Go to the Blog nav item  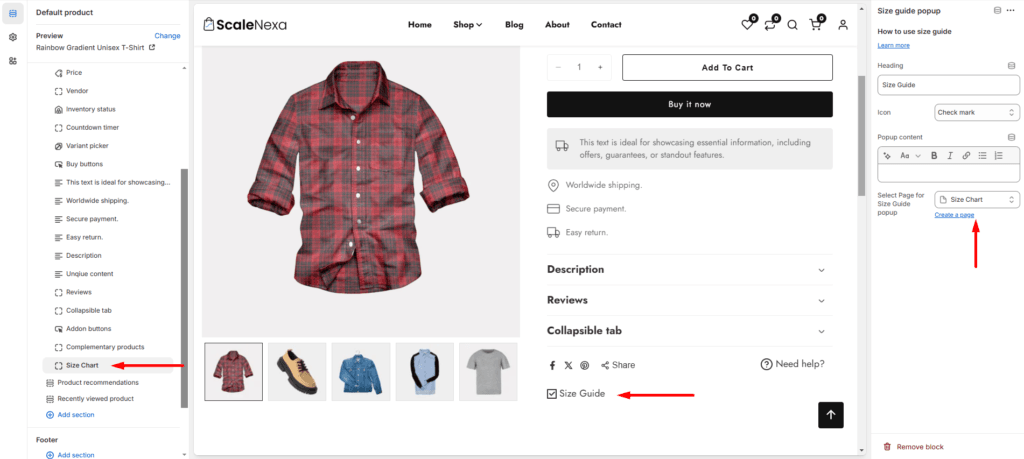[514, 25]
